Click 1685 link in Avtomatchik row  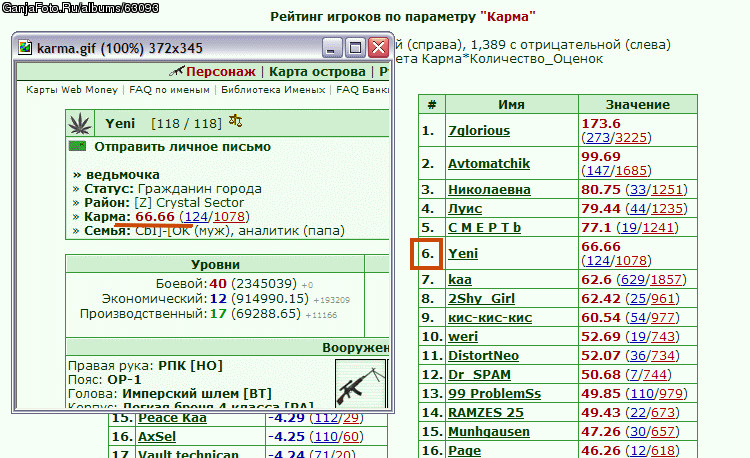click(631, 171)
